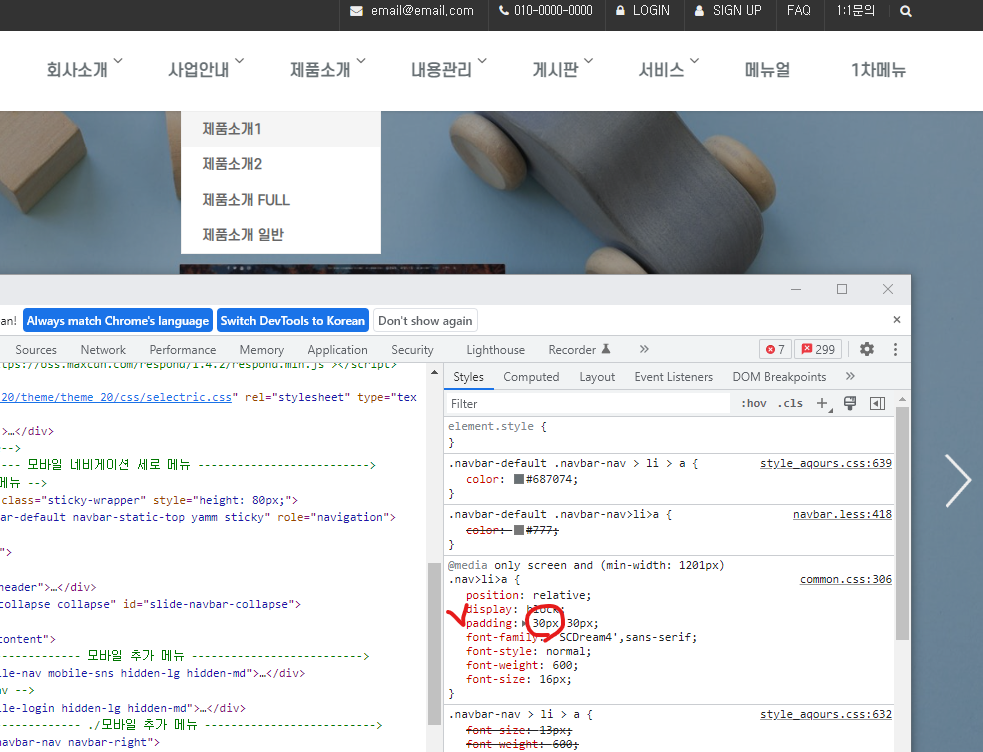
Task: Open 1차메뉴 navigation item
Action: coord(878,69)
